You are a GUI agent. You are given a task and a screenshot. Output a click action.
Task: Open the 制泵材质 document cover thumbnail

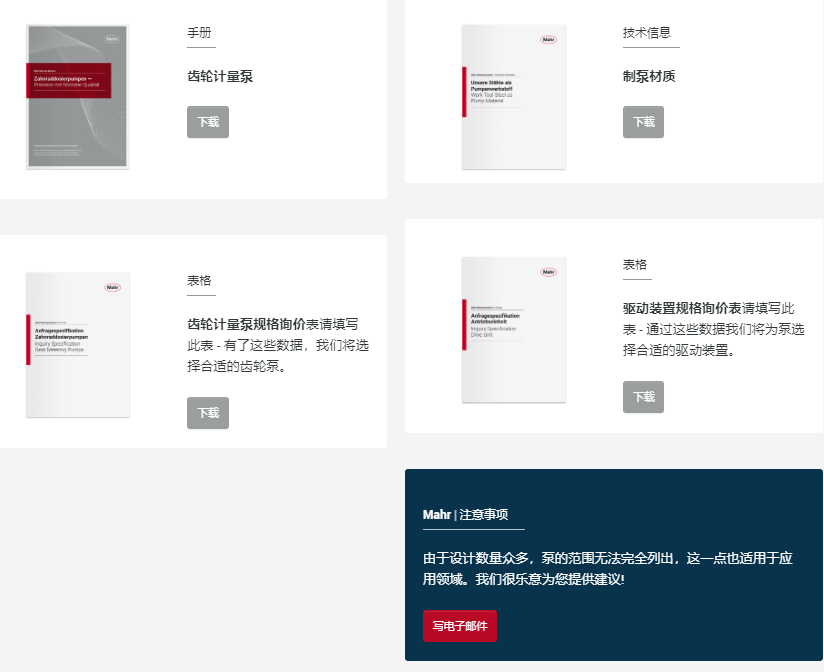[514, 97]
